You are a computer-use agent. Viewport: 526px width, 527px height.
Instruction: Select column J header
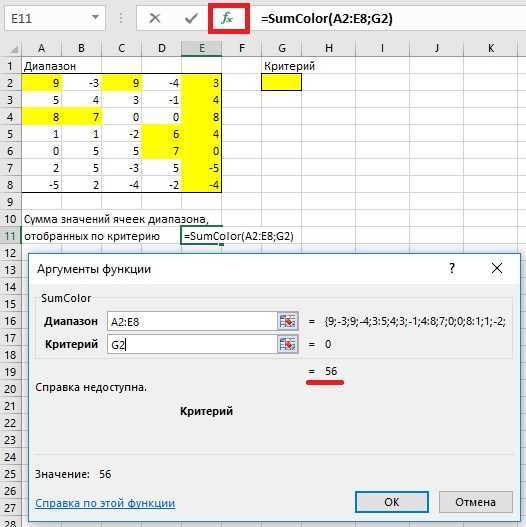coord(436,48)
